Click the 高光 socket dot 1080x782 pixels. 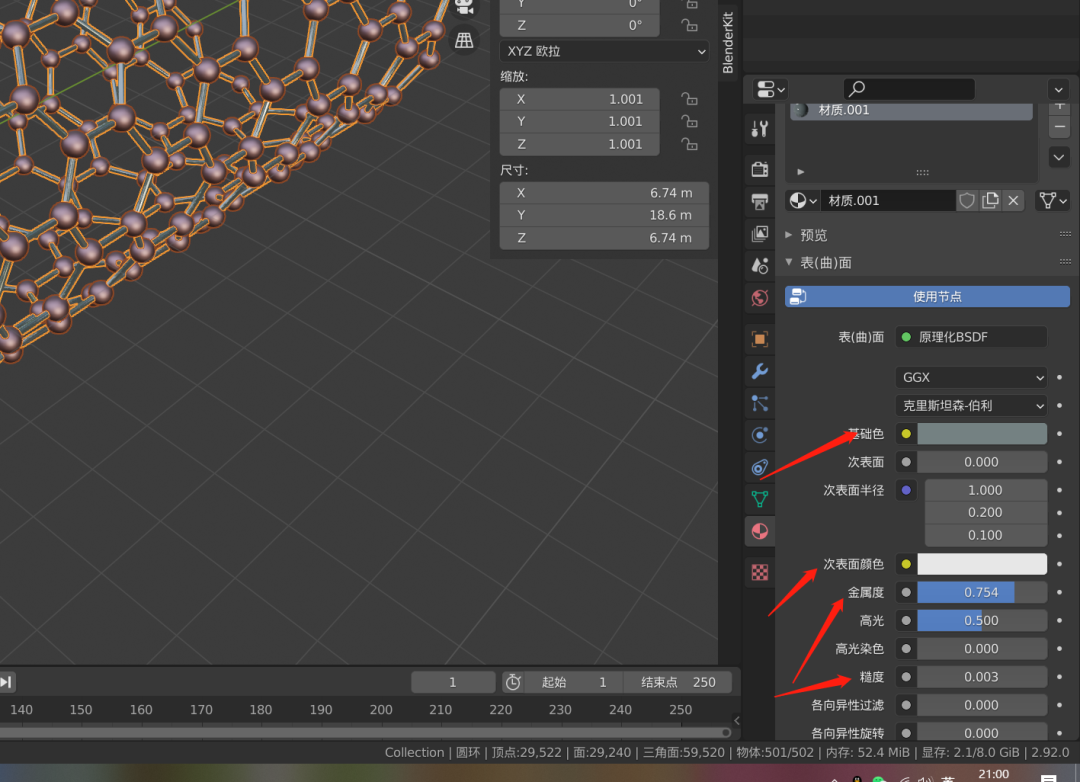(906, 621)
